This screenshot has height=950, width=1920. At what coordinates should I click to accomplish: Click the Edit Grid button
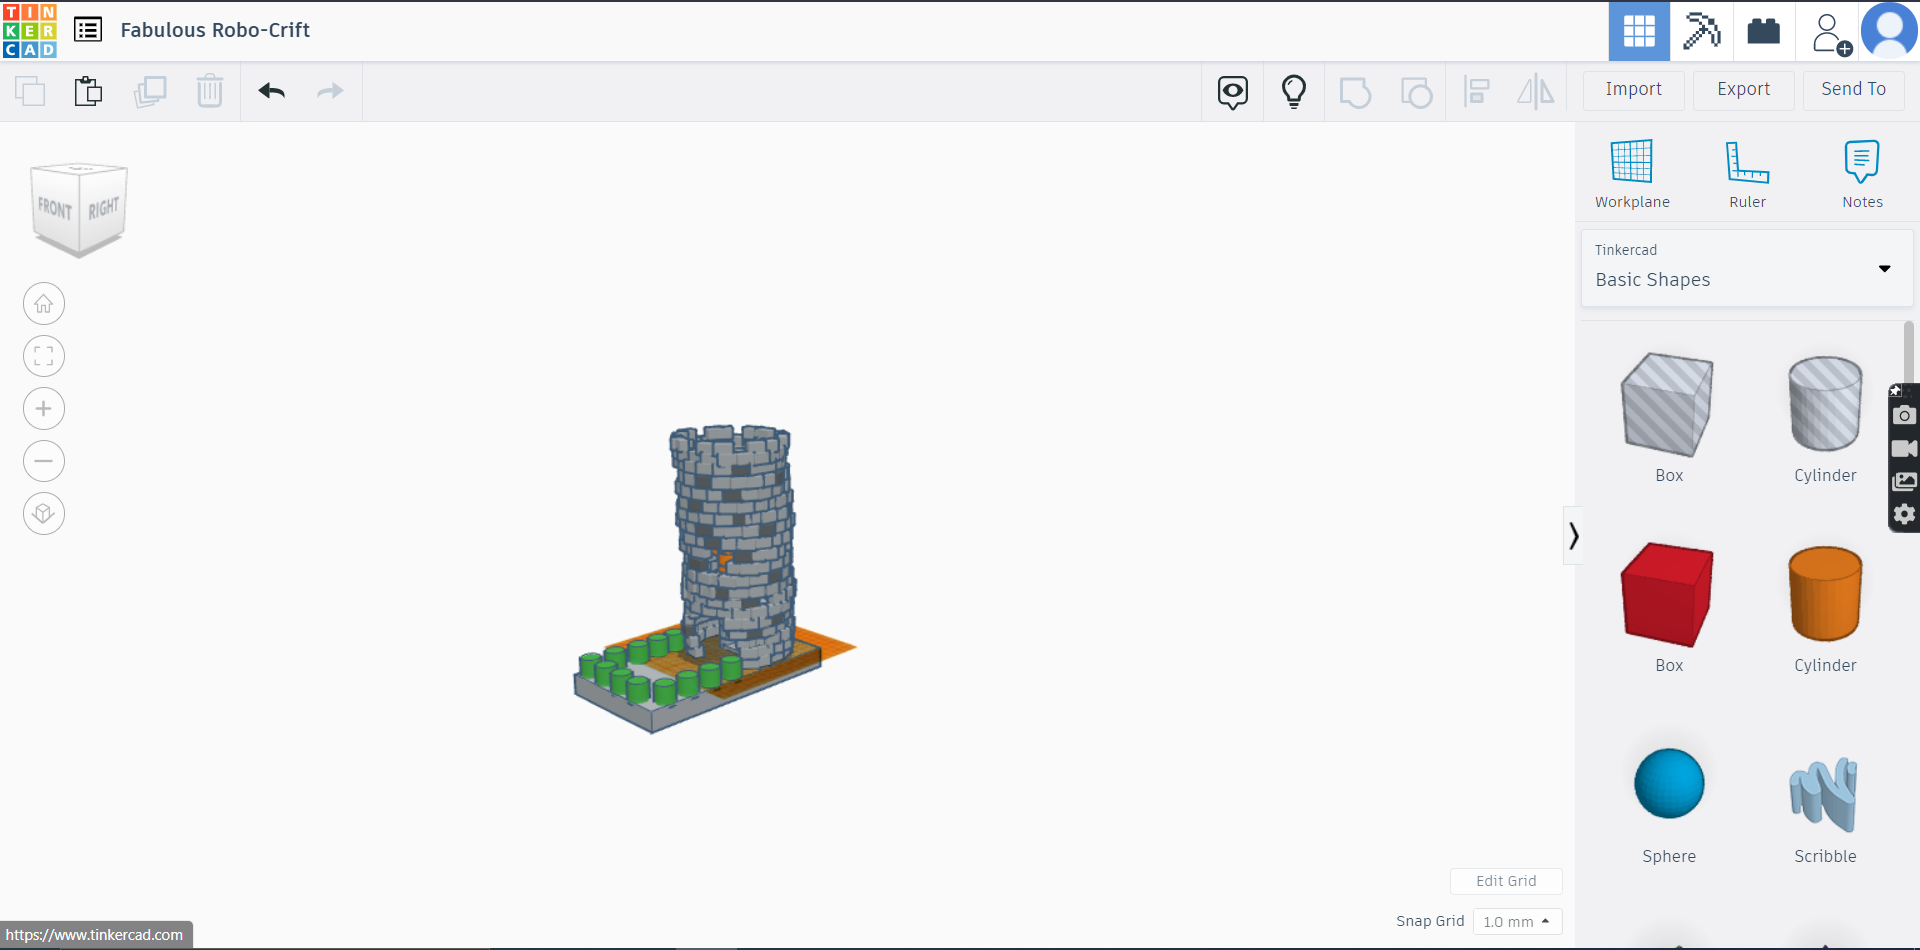(1506, 881)
